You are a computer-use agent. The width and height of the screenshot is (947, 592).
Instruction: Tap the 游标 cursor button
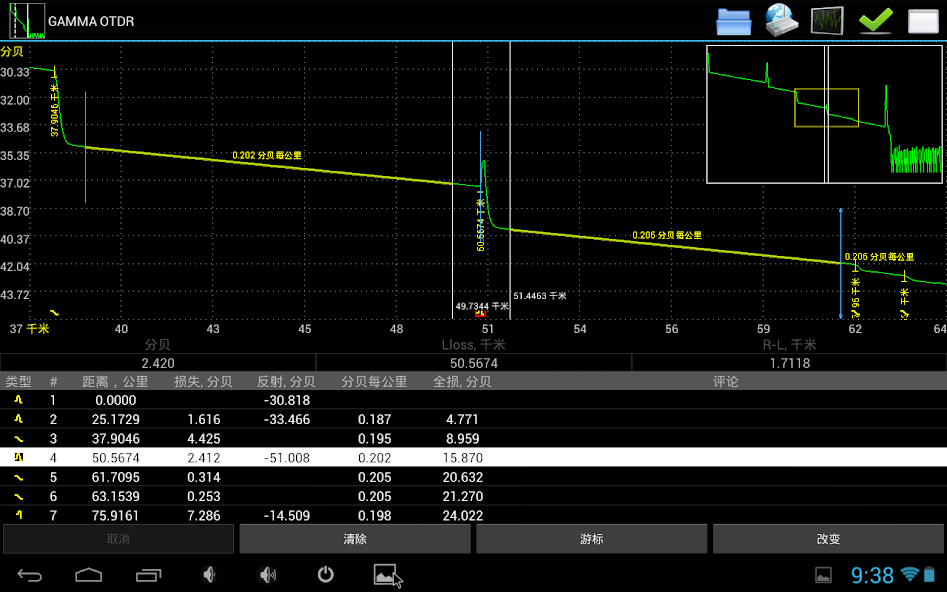coord(590,538)
